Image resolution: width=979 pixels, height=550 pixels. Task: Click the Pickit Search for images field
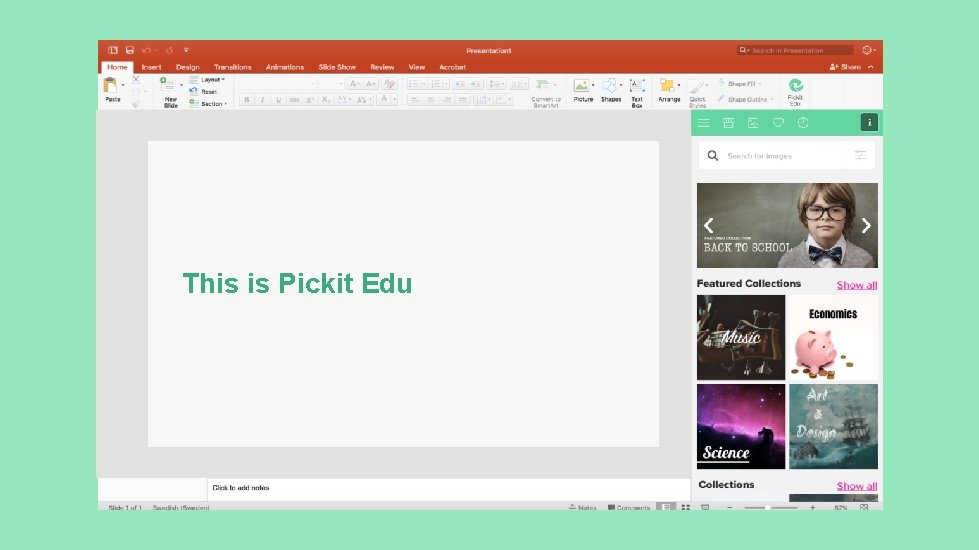(x=787, y=155)
